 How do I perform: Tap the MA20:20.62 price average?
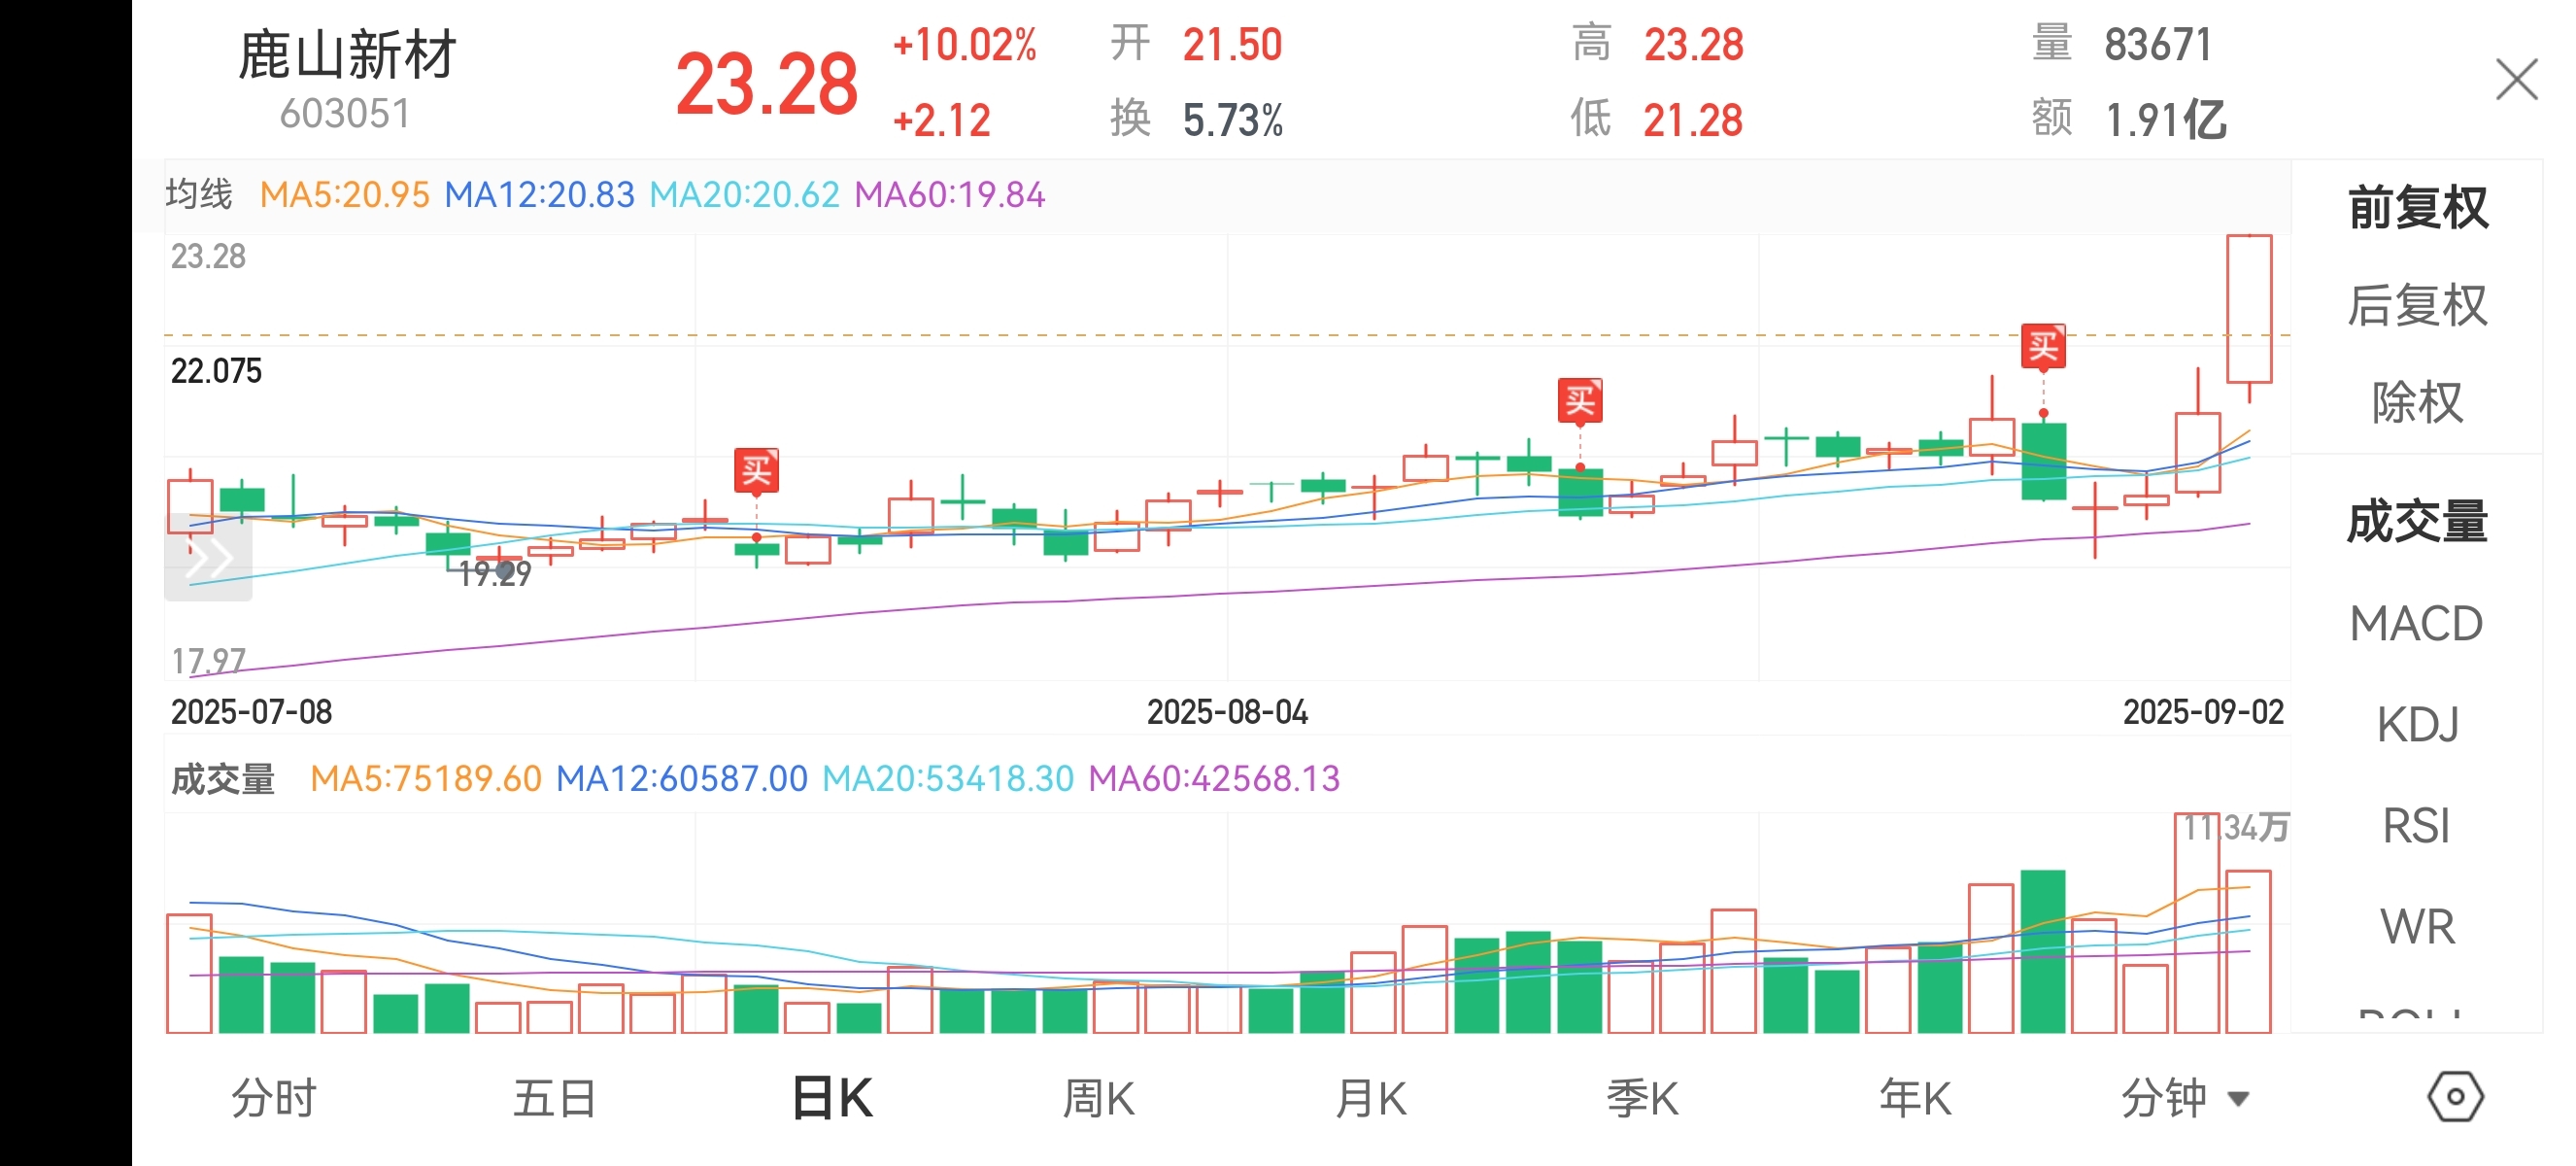tap(745, 194)
